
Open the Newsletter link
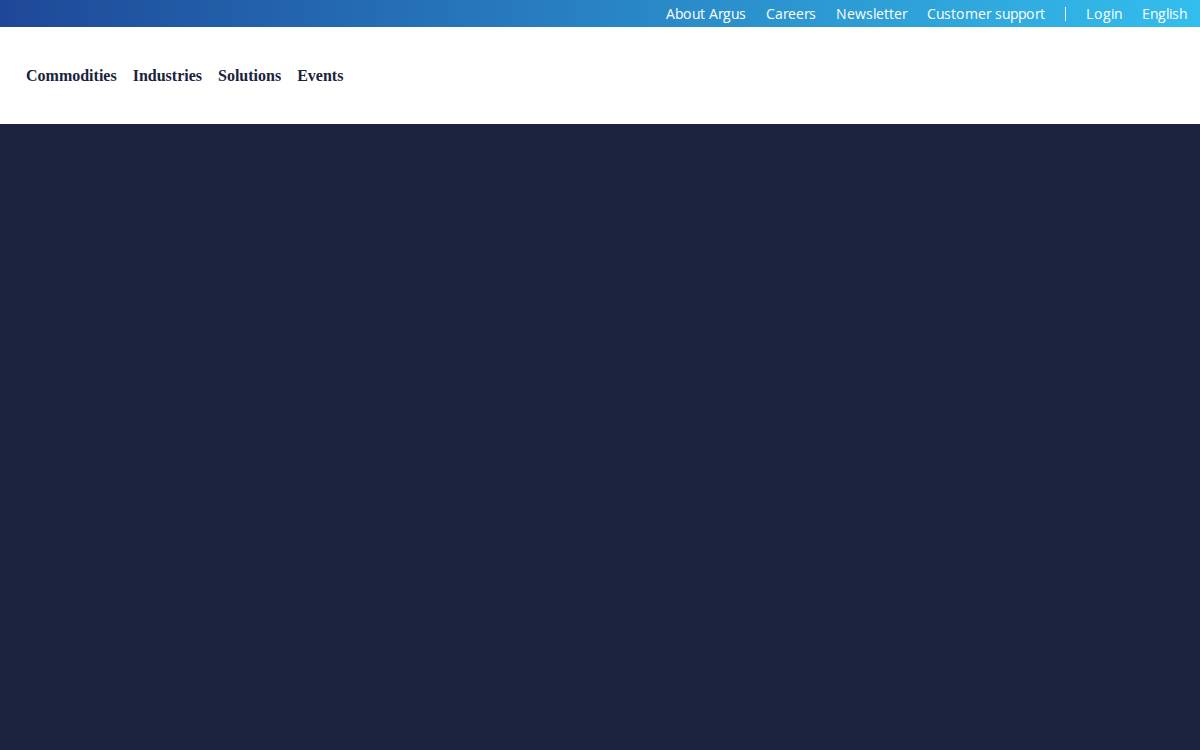tap(872, 14)
